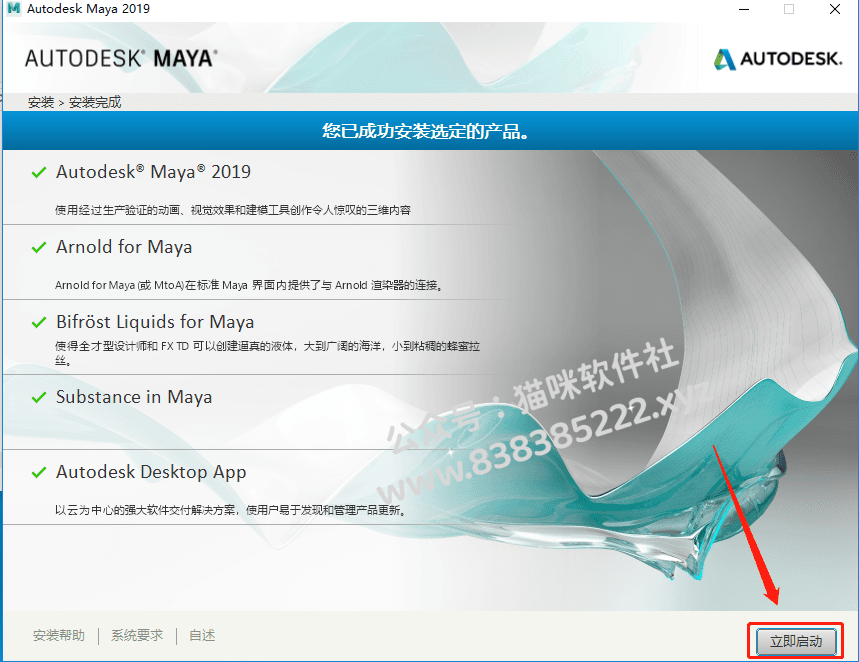Click the Arnold description mentioning MtoA
The height and width of the screenshot is (662, 859).
[x=249, y=285]
